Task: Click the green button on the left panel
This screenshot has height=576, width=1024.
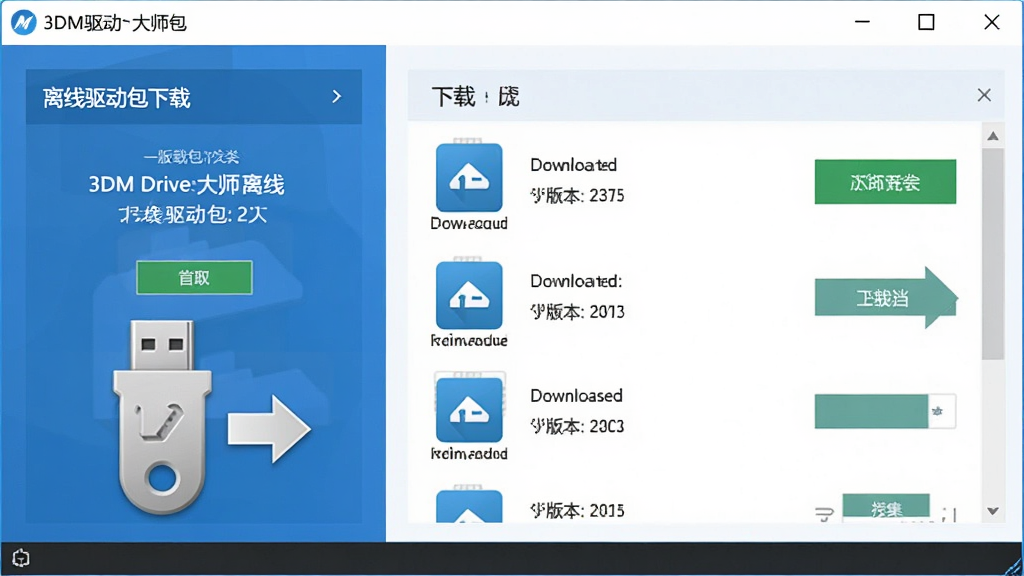Action: point(194,278)
